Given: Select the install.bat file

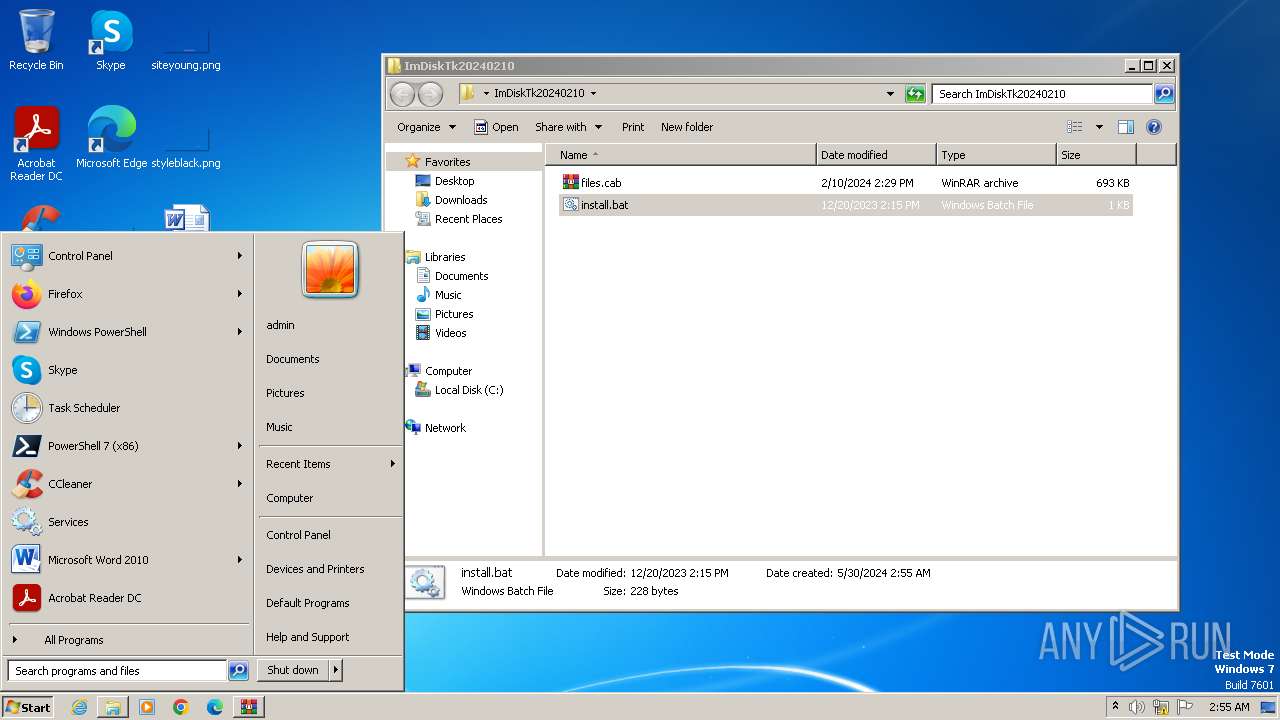Looking at the screenshot, I should click(845, 205).
